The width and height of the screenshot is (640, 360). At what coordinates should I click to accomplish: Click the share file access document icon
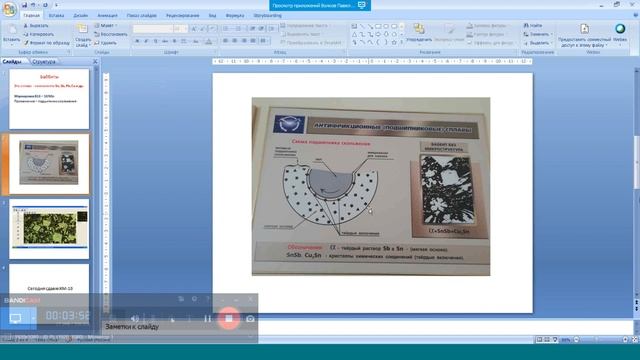[584, 29]
